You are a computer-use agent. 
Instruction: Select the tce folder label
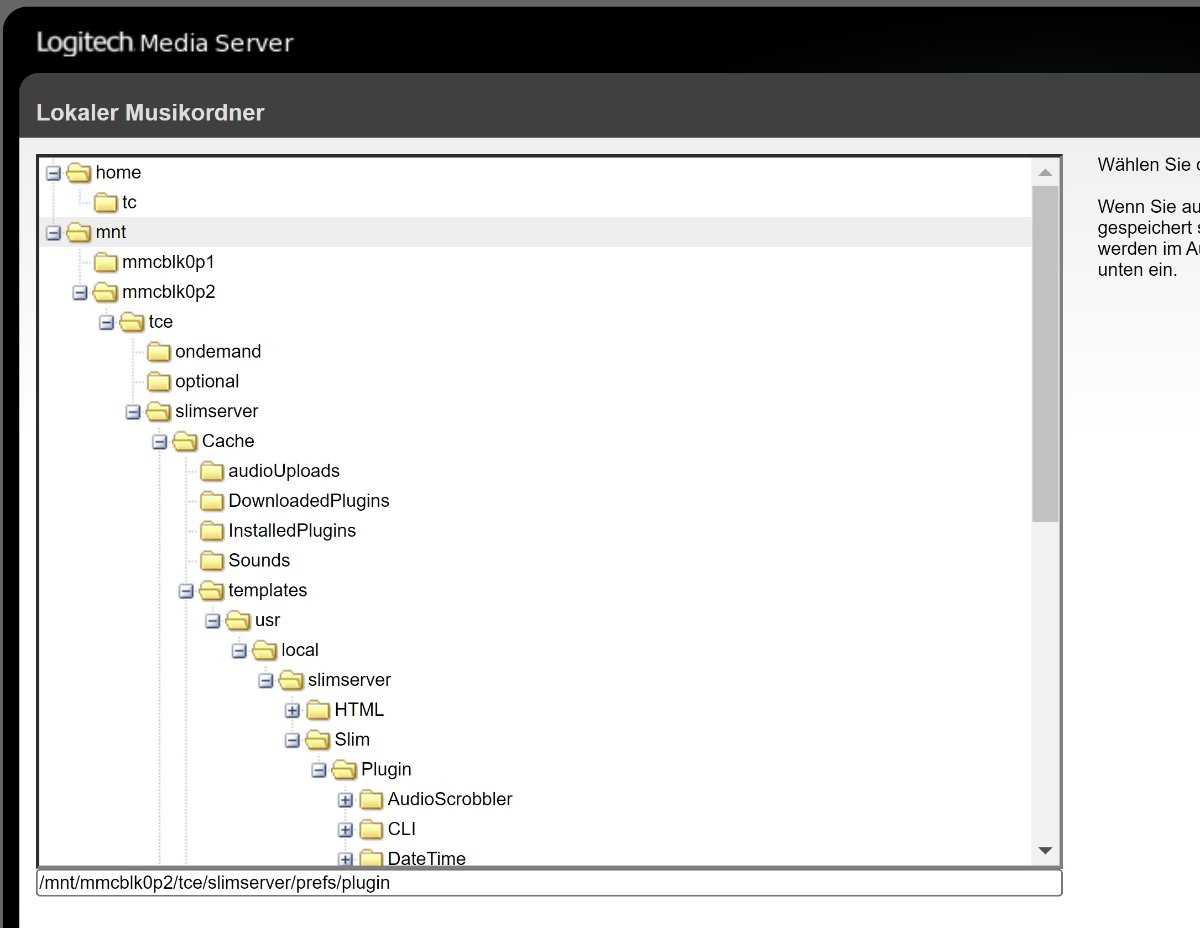tap(160, 322)
